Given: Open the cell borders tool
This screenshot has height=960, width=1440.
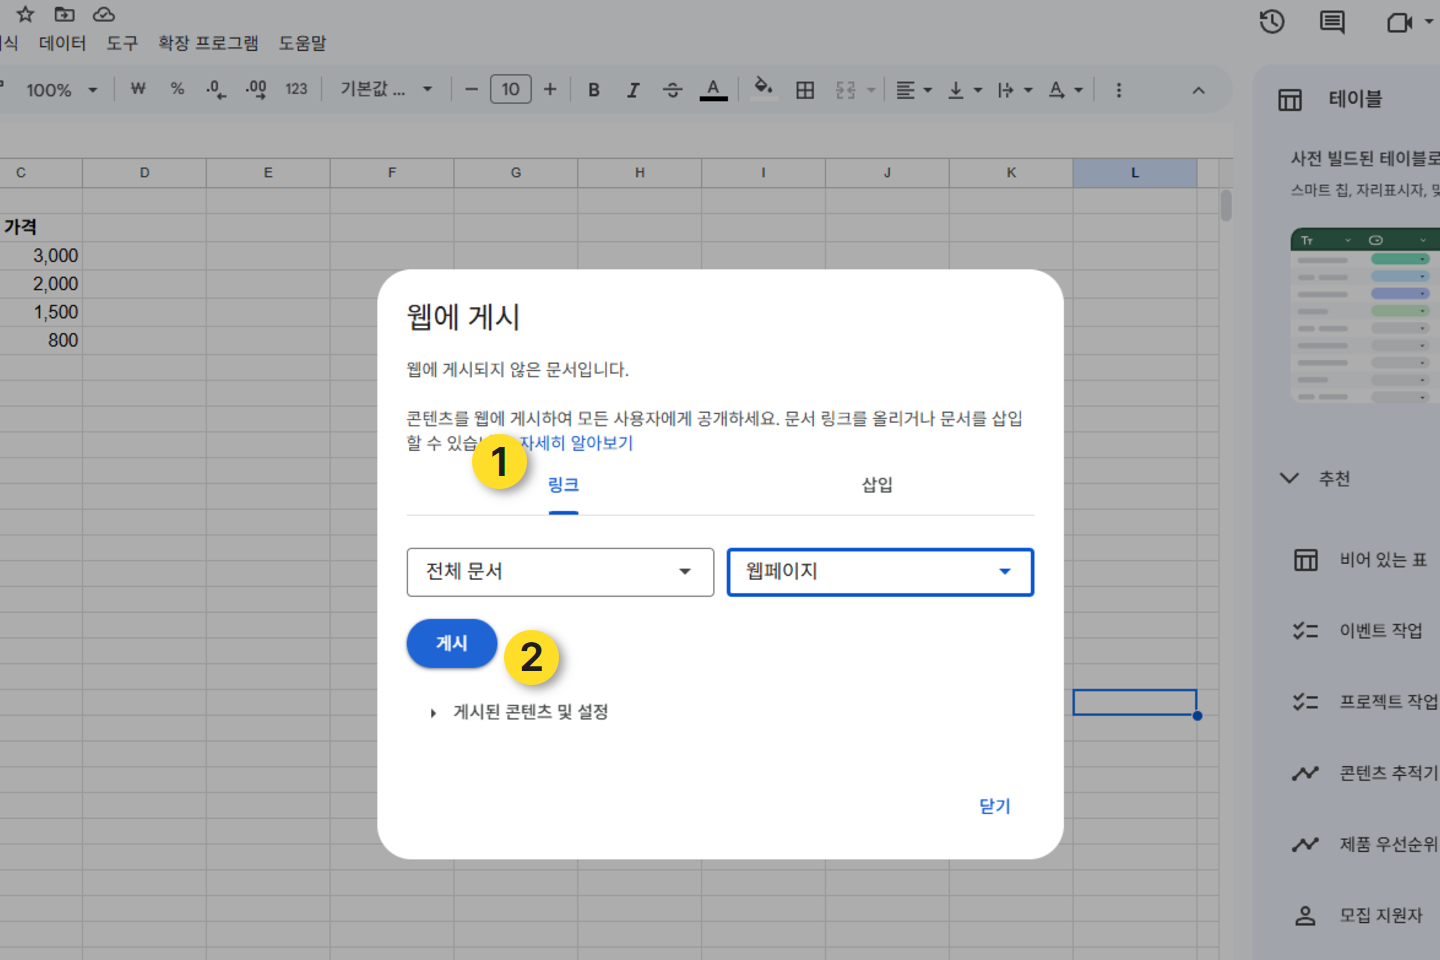Looking at the screenshot, I should 805,90.
